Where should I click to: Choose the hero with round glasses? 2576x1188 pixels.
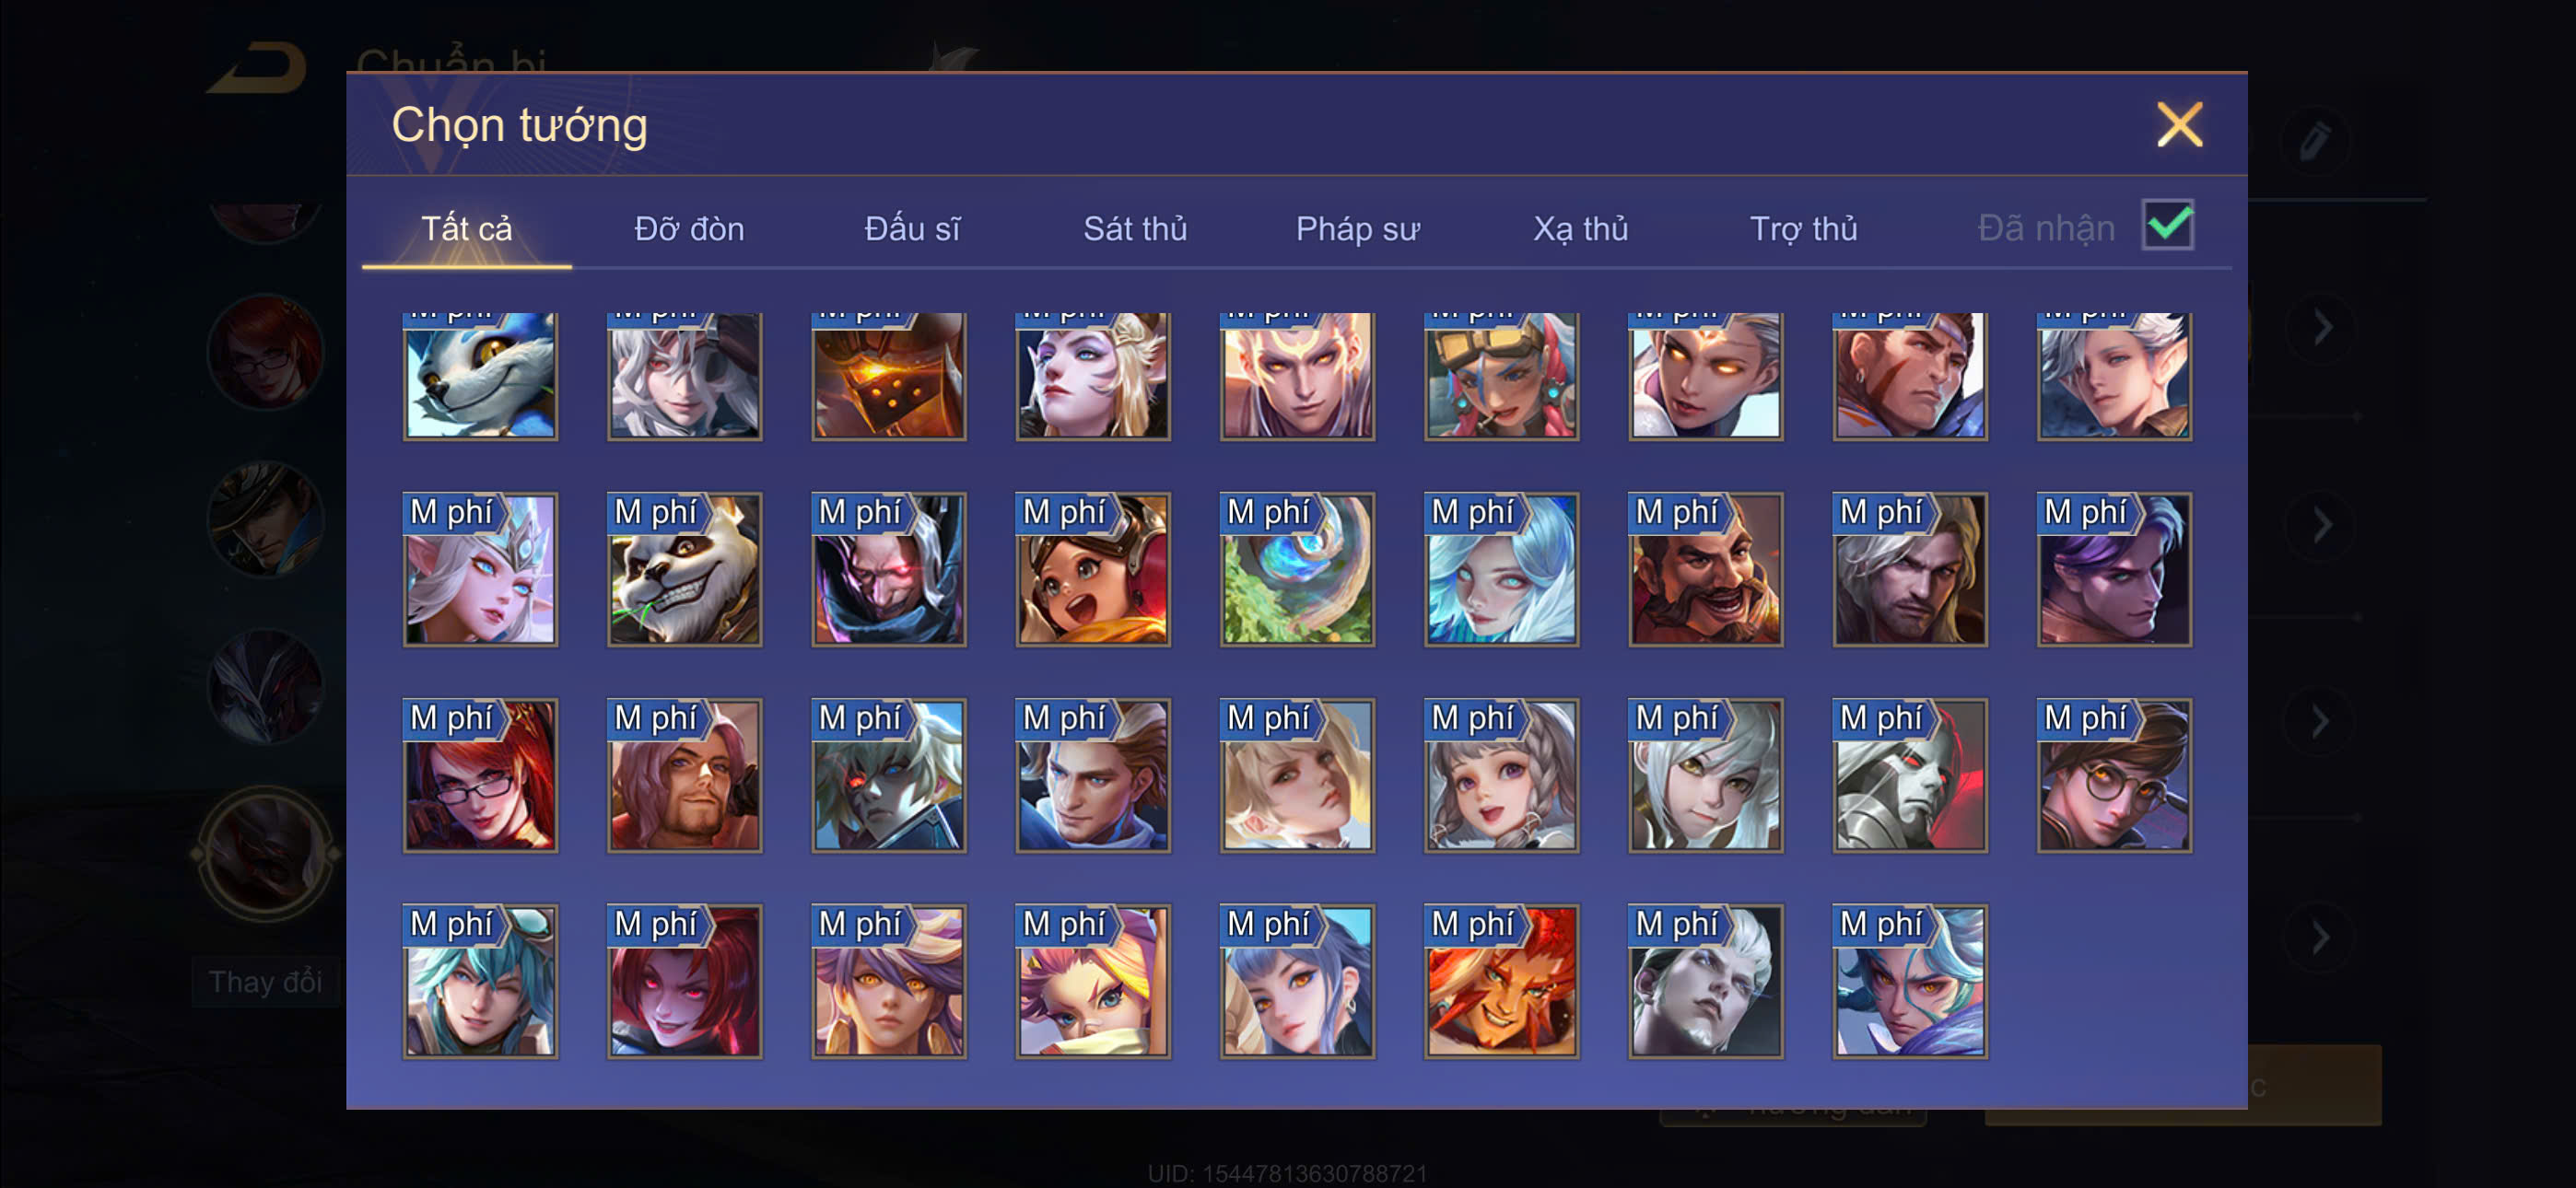tap(2113, 775)
